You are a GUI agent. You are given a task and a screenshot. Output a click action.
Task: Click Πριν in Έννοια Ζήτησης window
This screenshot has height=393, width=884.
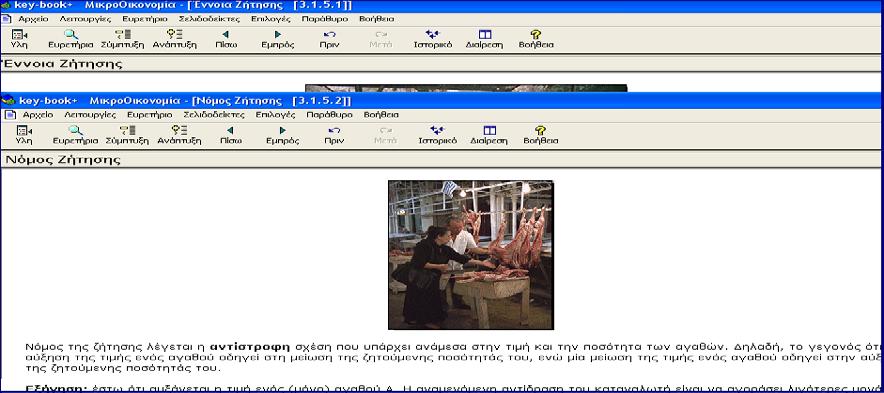point(329,39)
